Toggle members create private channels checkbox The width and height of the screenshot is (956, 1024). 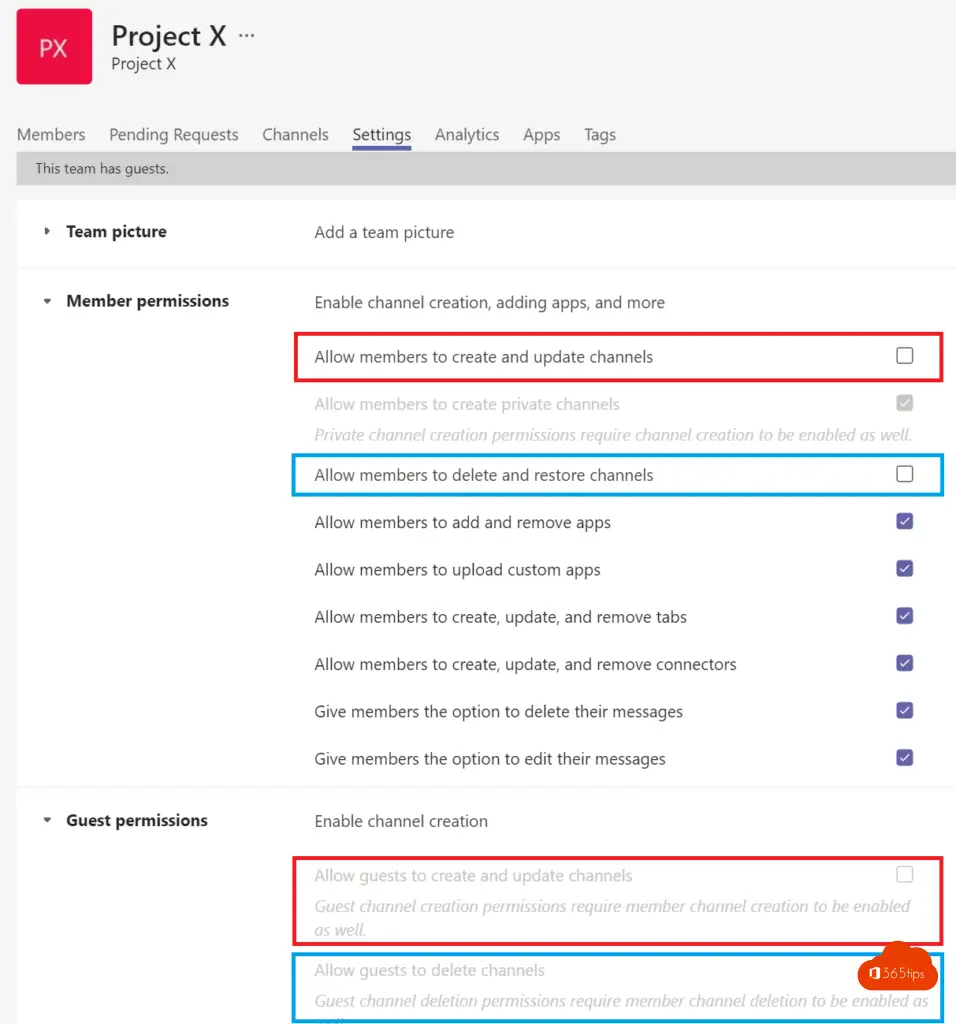[904, 403]
